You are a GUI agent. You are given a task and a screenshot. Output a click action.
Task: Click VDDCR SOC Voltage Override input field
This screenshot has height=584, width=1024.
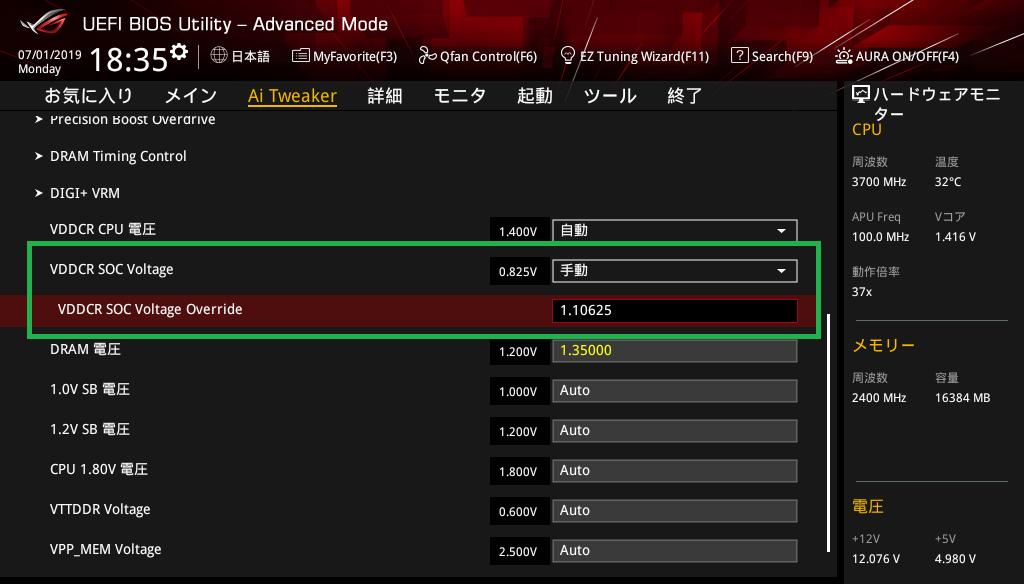pyautogui.click(x=675, y=310)
